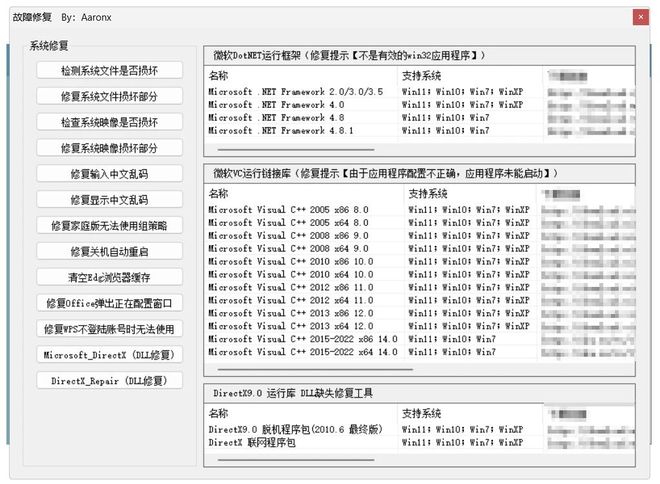The height and width of the screenshot is (484, 660).
Task: Click 支持系统 column header in VC list
Action: 470,194
